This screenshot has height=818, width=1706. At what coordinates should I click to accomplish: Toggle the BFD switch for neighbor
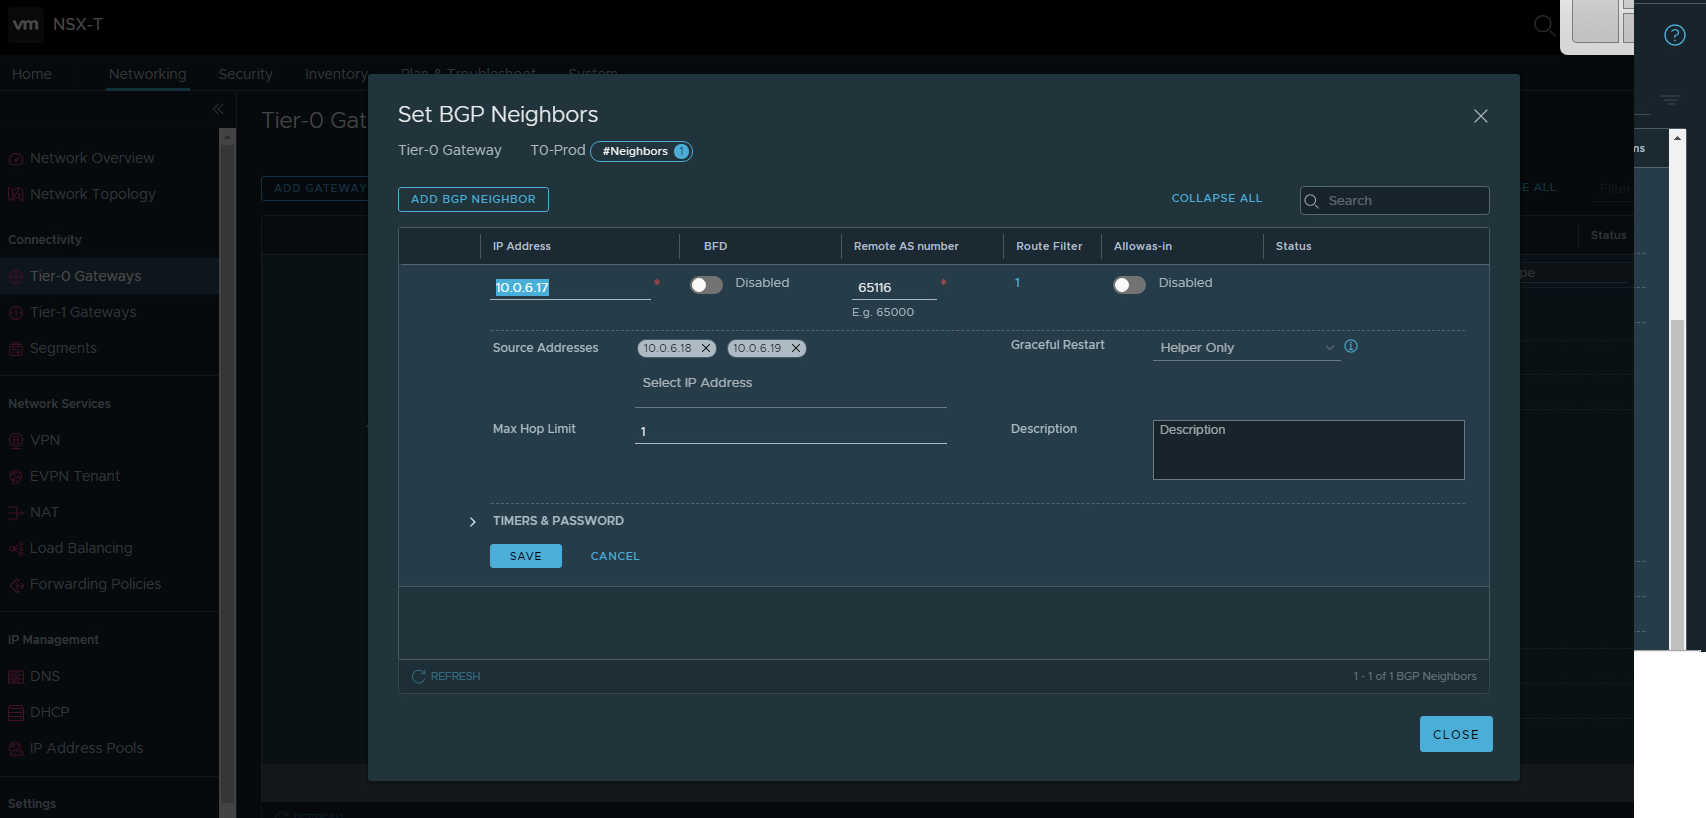click(706, 285)
